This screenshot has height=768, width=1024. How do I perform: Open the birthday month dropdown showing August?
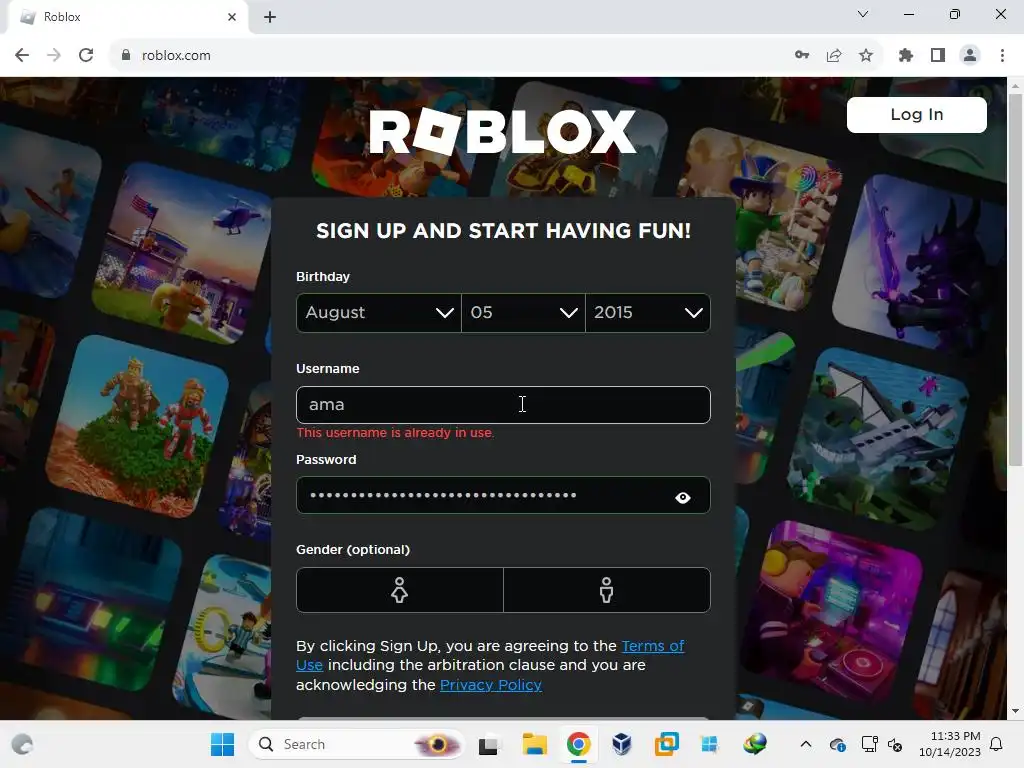click(379, 313)
